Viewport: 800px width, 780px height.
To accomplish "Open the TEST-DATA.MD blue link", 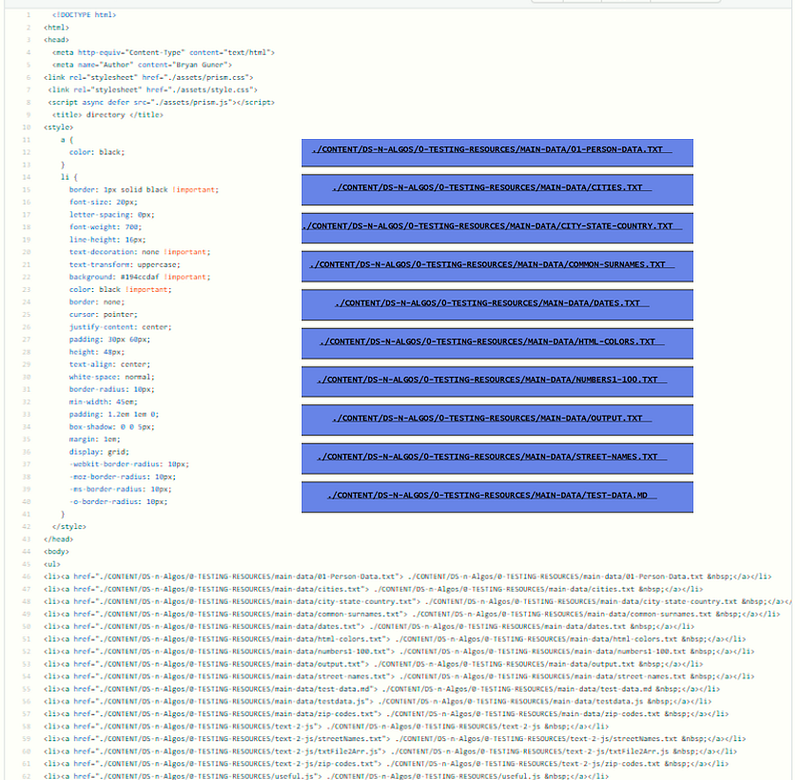I will click(492, 495).
